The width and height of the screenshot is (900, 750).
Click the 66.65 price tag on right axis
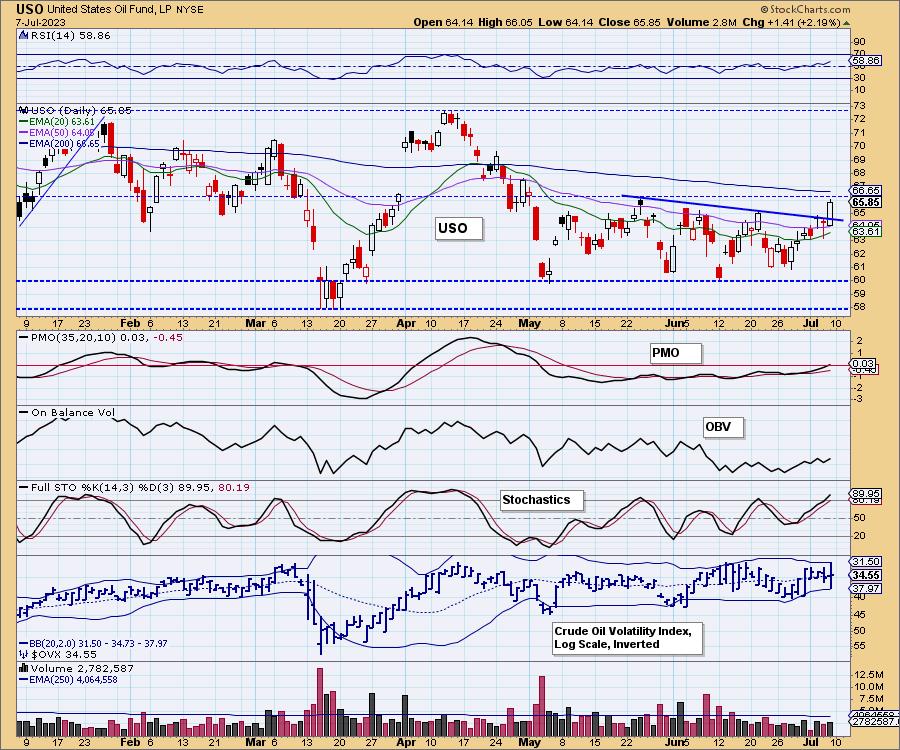pyautogui.click(x=866, y=190)
